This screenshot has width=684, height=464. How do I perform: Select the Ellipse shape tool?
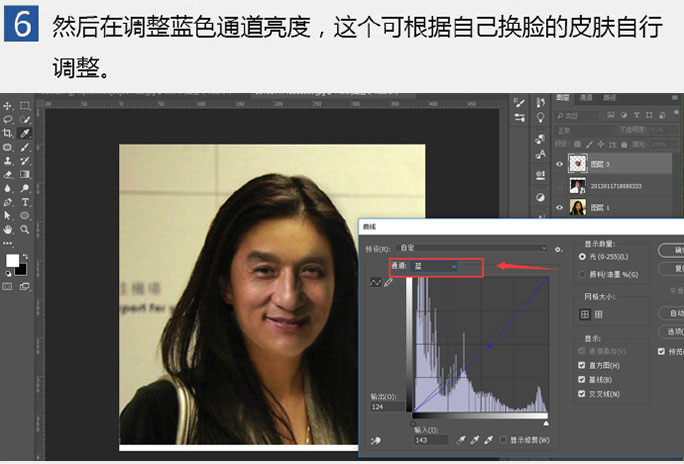pyautogui.click(x=25, y=215)
